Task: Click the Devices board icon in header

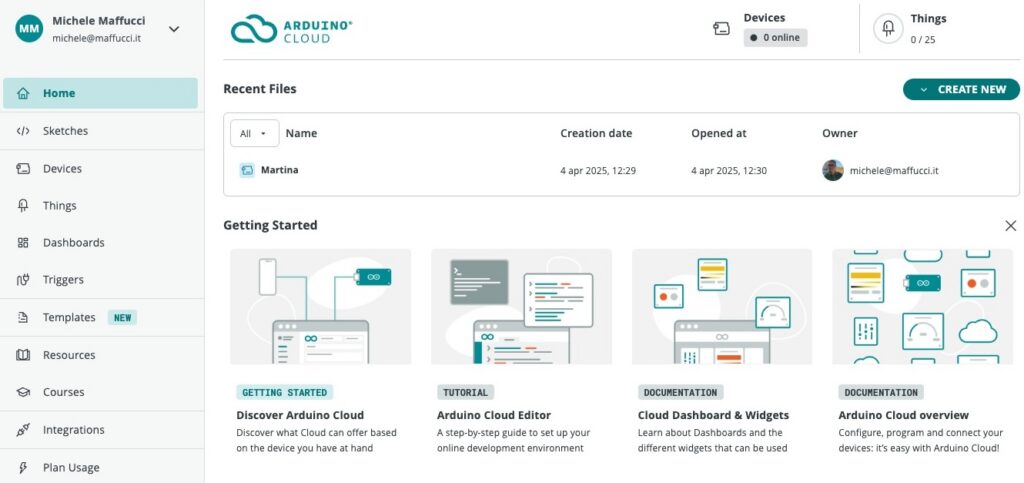Action: 721,29
